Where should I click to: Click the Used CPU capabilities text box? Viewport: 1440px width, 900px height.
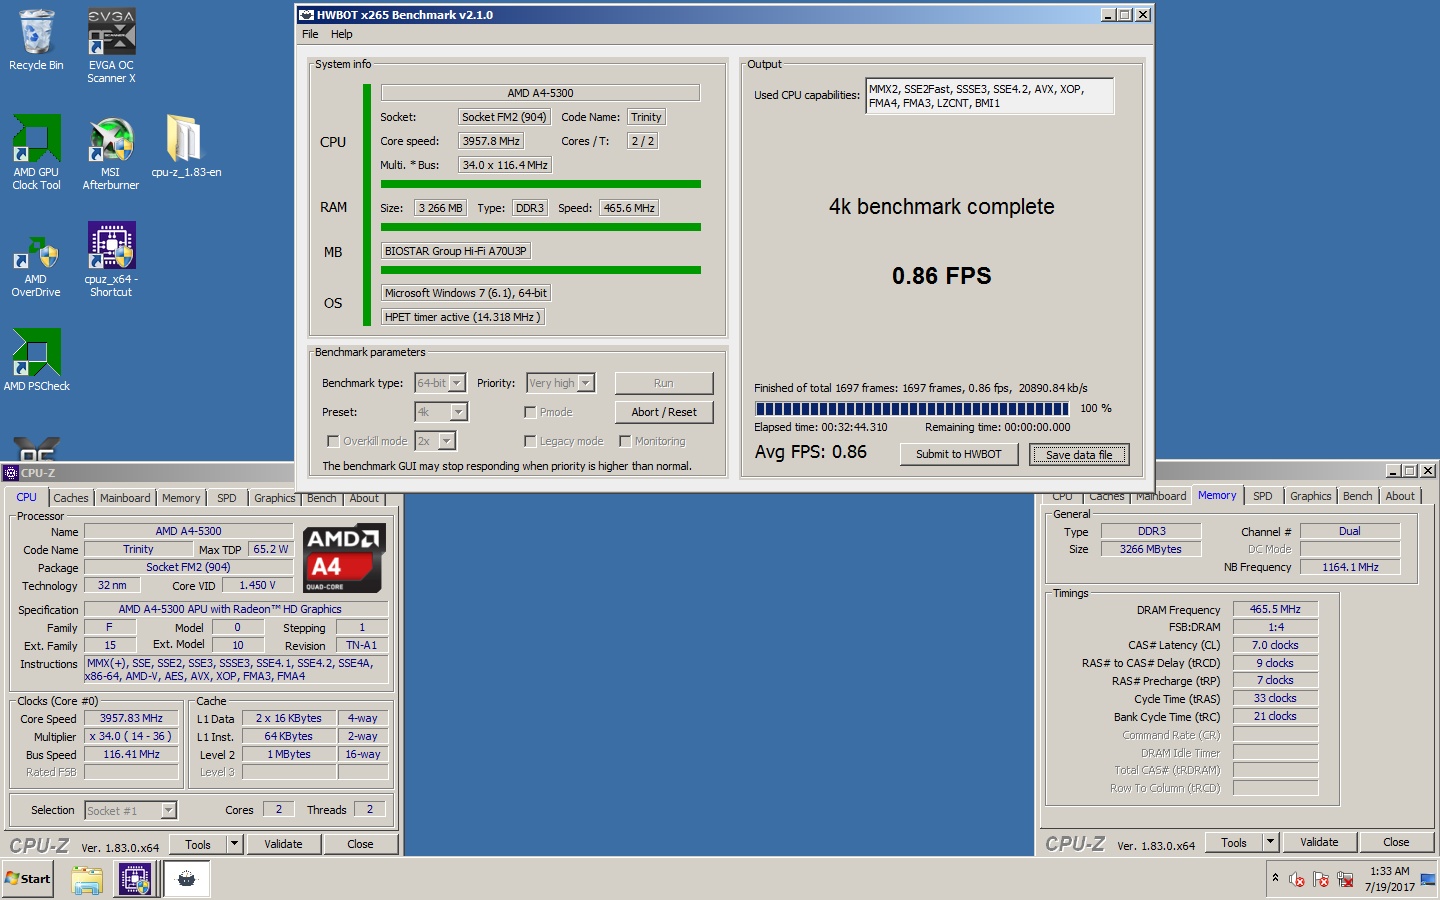coord(989,96)
